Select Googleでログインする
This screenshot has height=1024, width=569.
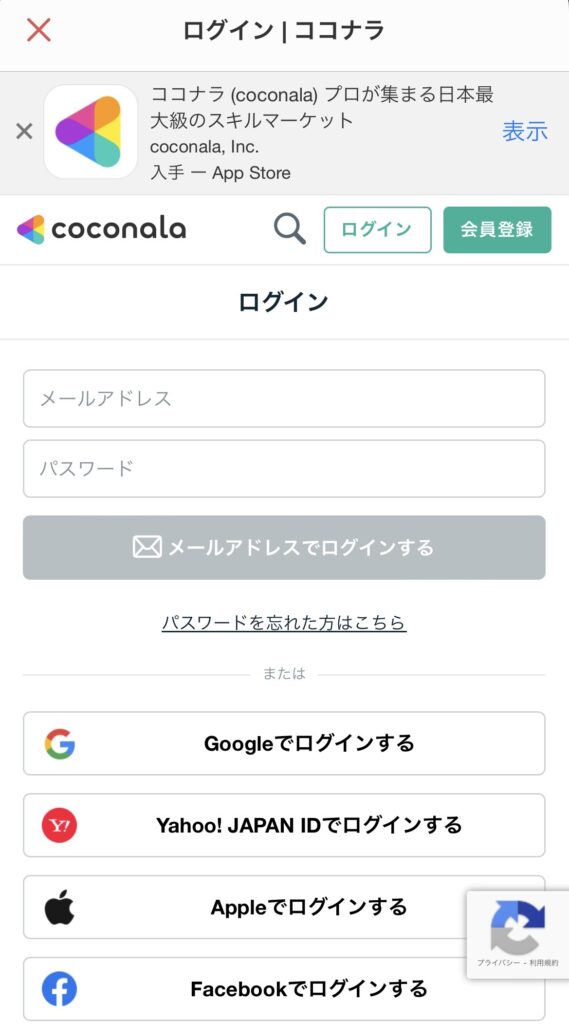[x=284, y=743]
